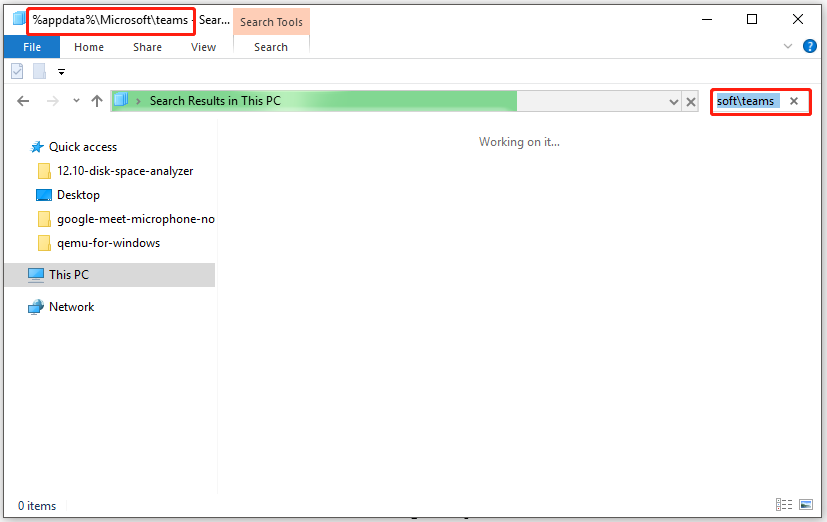Maximize the File Explorer window

click(752, 20)
